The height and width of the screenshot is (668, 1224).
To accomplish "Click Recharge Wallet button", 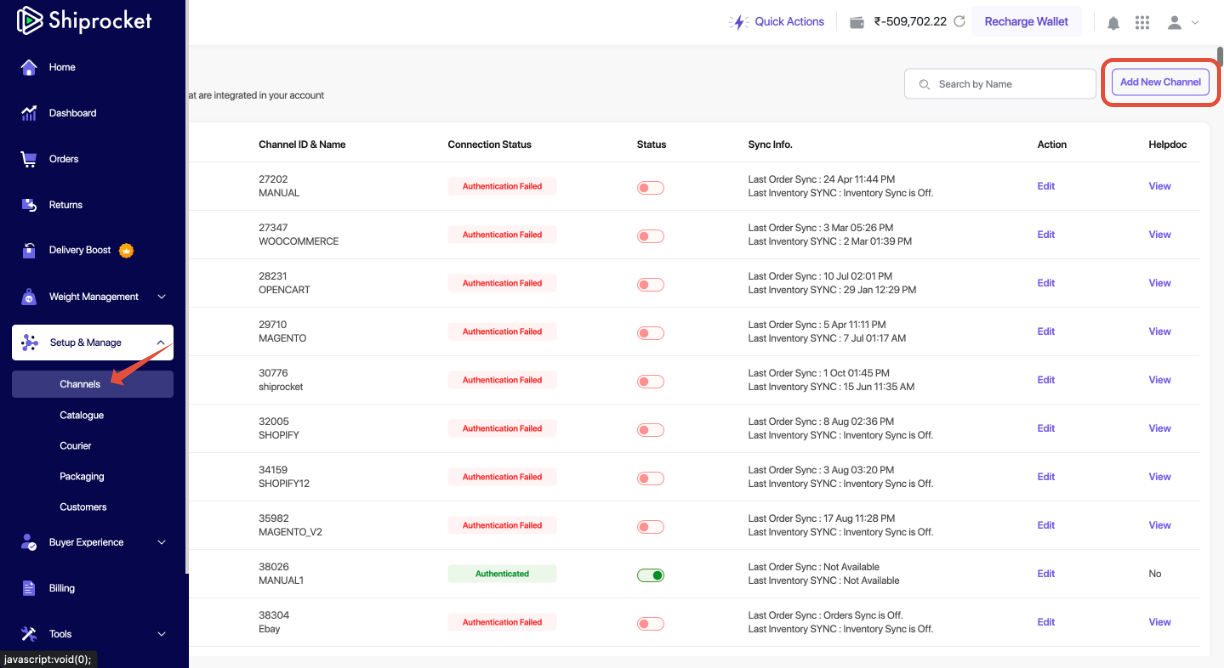I will tap(1026, 22).
